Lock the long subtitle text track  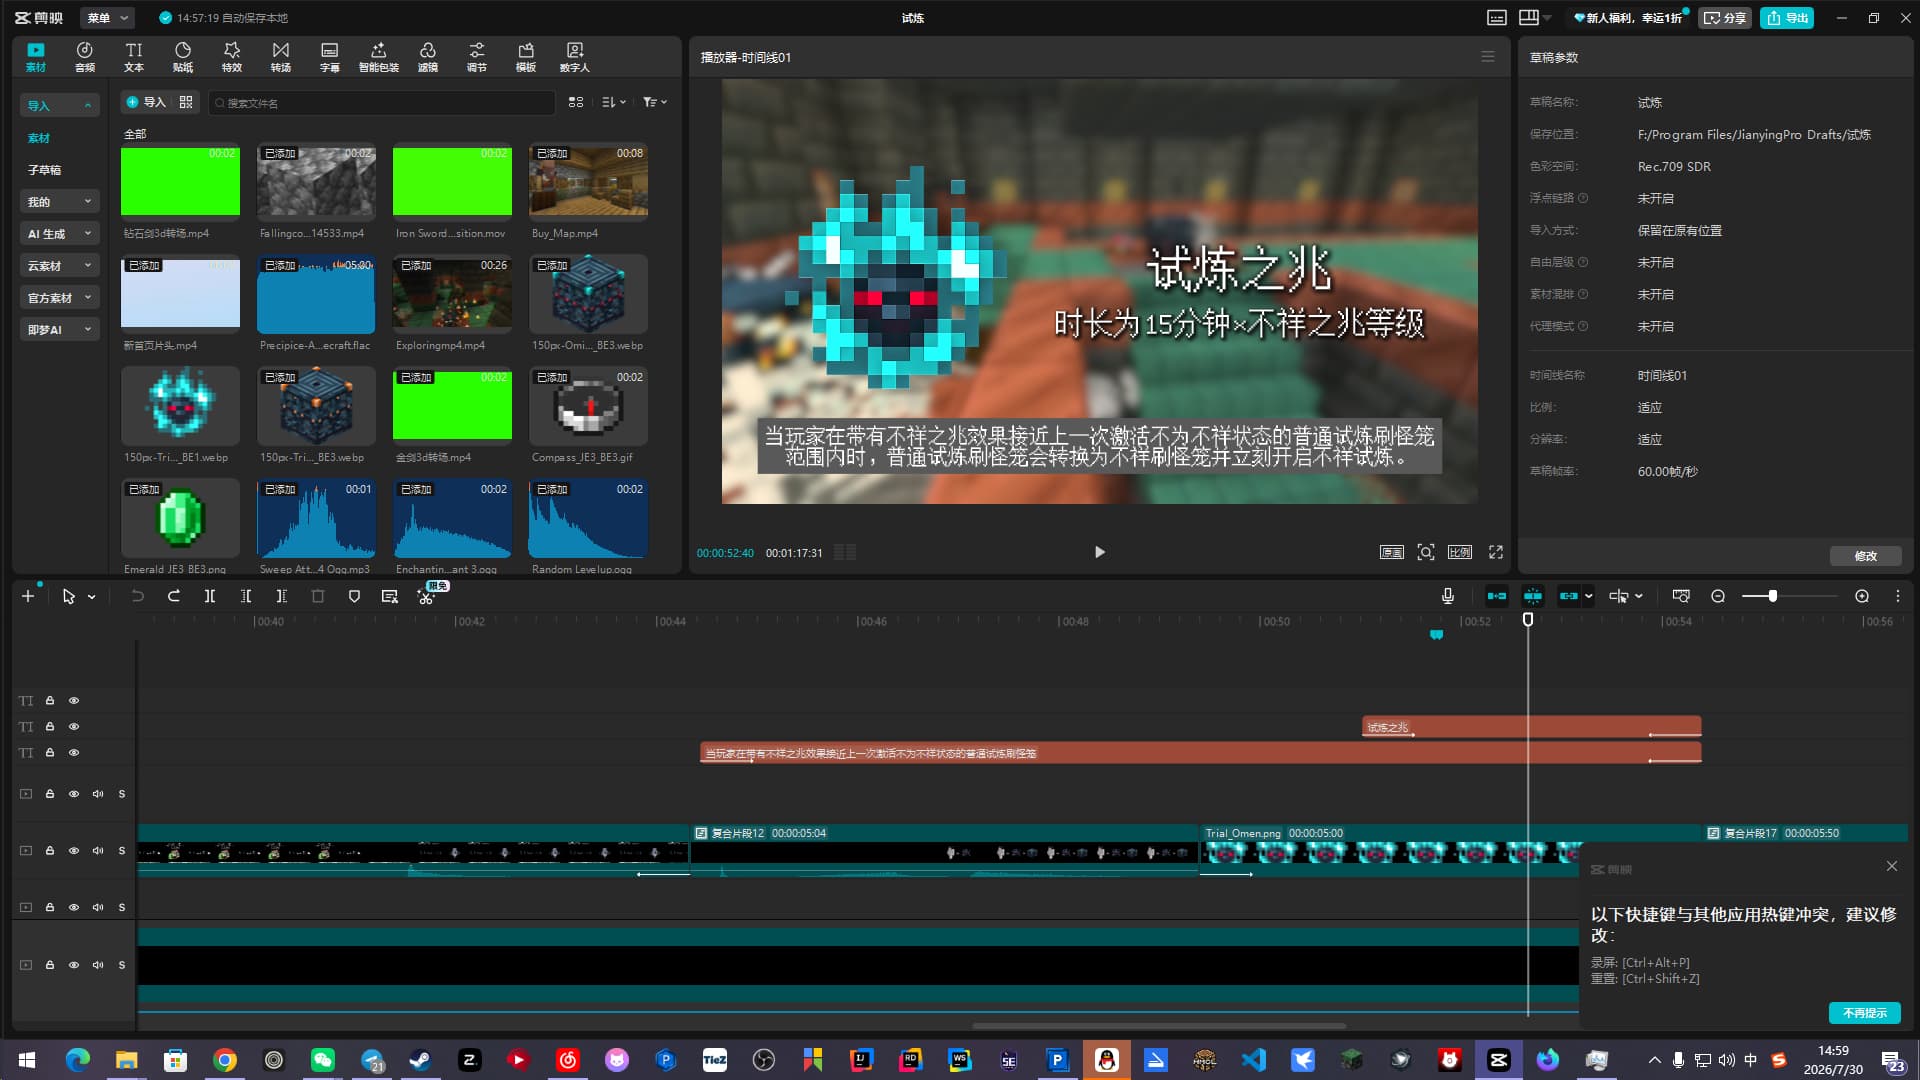coord(49,753)
